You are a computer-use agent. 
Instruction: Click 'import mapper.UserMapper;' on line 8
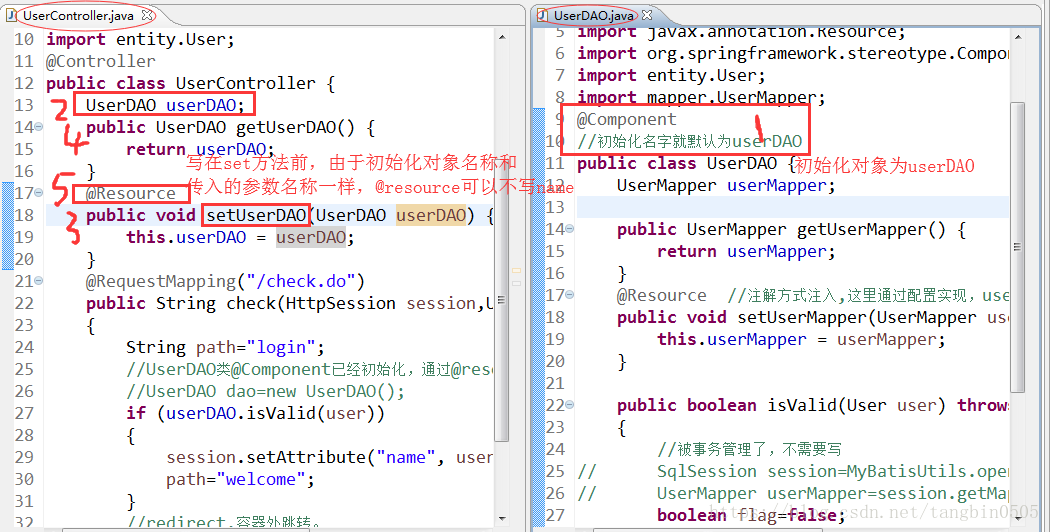tap(701, 98)
